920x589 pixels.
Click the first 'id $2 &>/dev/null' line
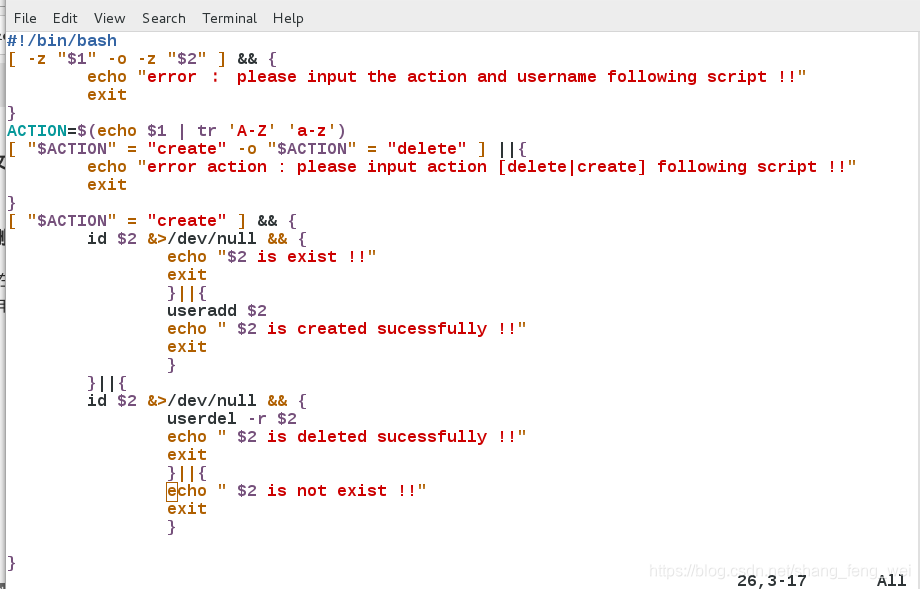[197, 238]
